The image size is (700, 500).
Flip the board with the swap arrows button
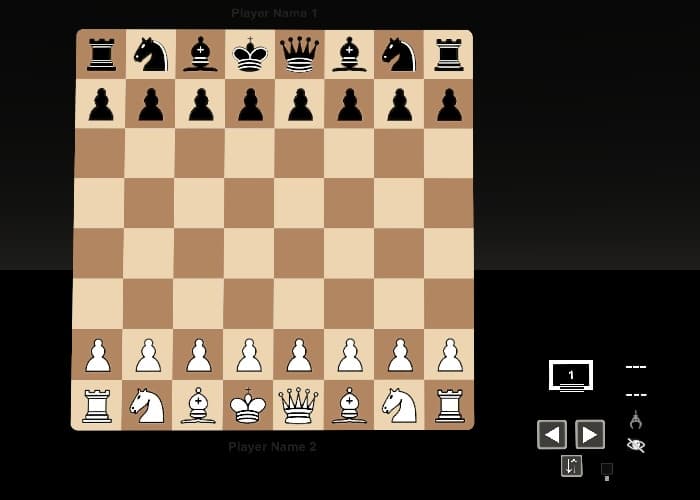pyautogui.click(x=572, y=466)
